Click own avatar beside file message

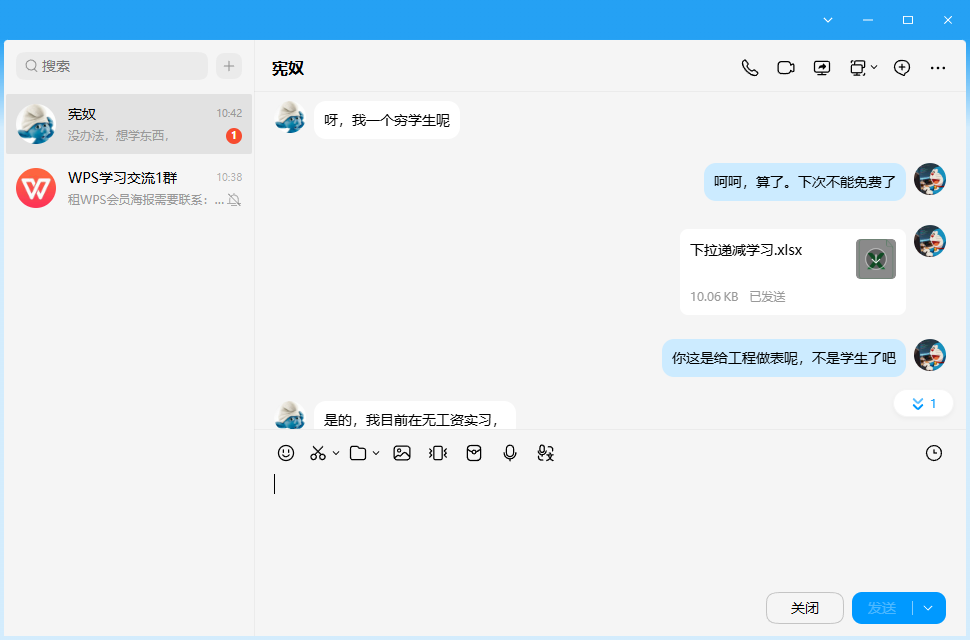(x=930, y=241)
